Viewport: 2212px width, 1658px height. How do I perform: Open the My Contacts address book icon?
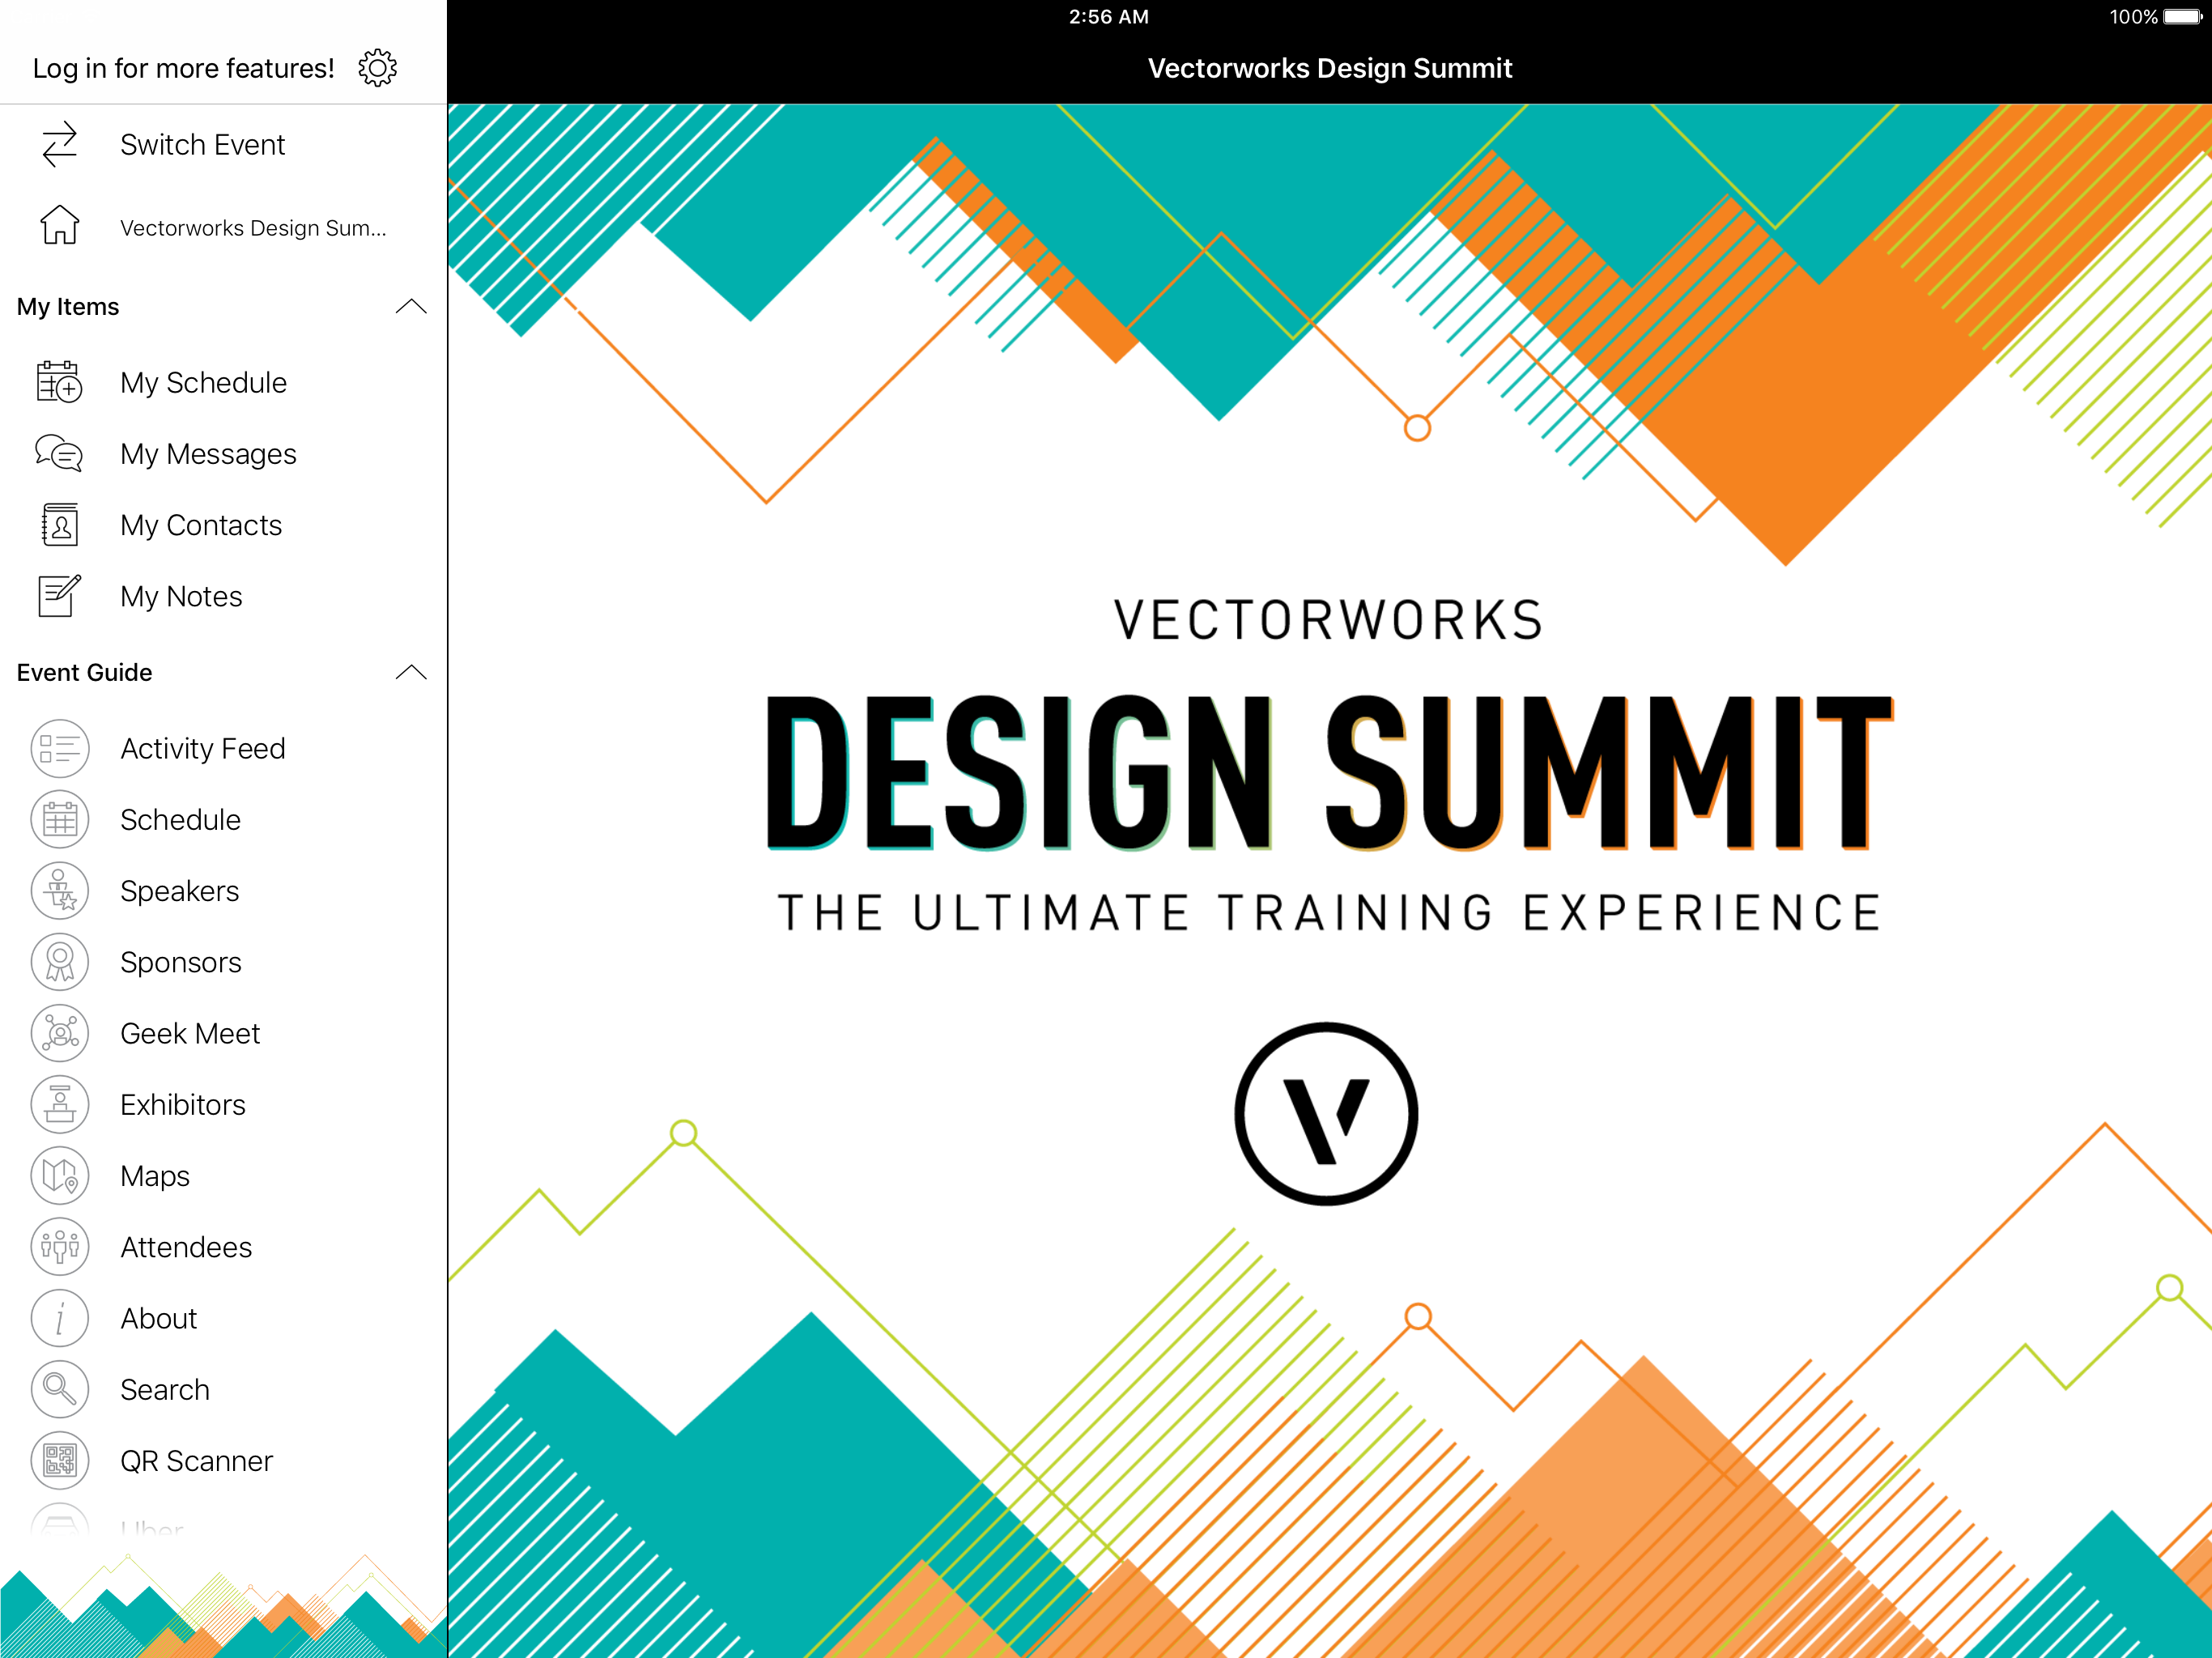click(59, 525)
